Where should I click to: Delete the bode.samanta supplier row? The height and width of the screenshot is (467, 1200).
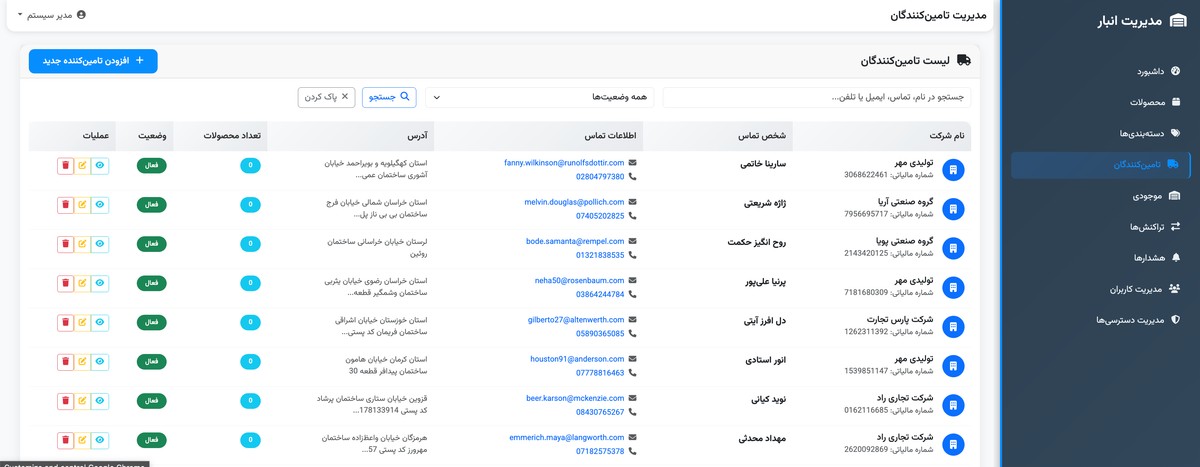pos(65,244)
